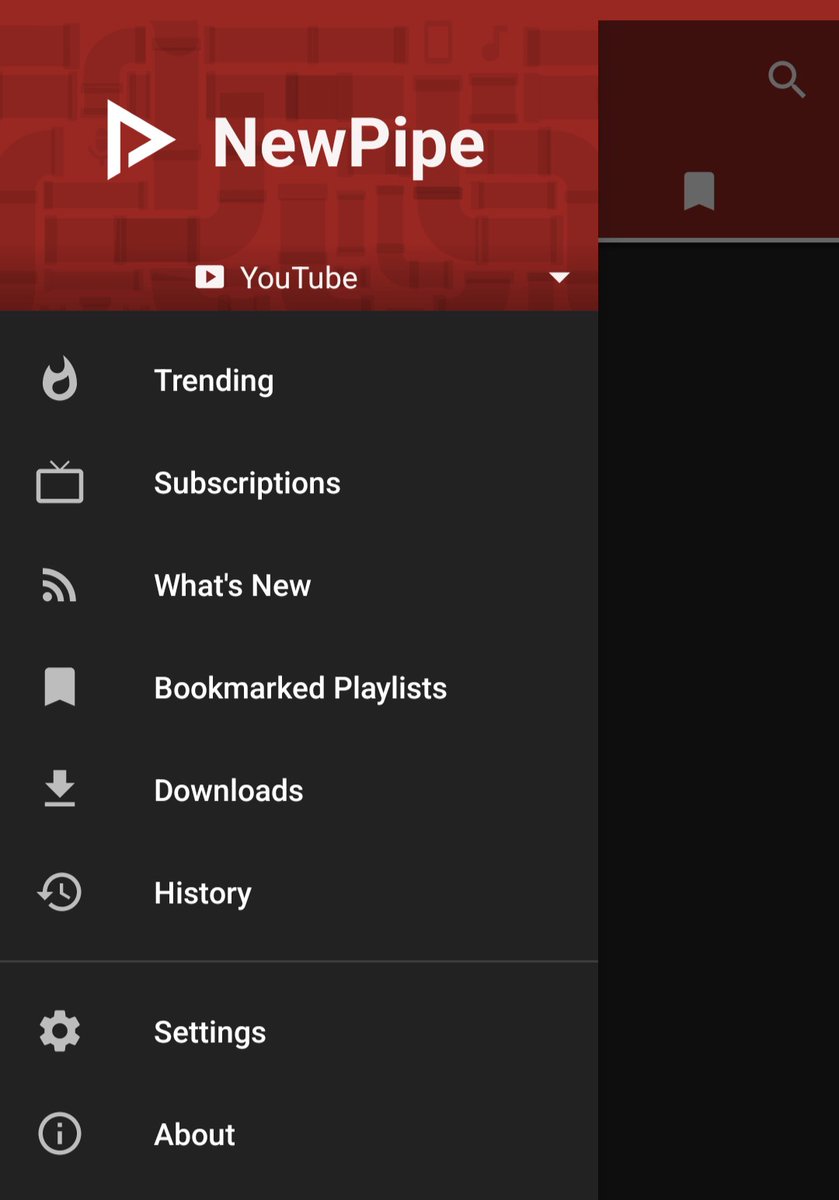Open the Downloads section
The image size is (839, 1200).
point(299,790)
